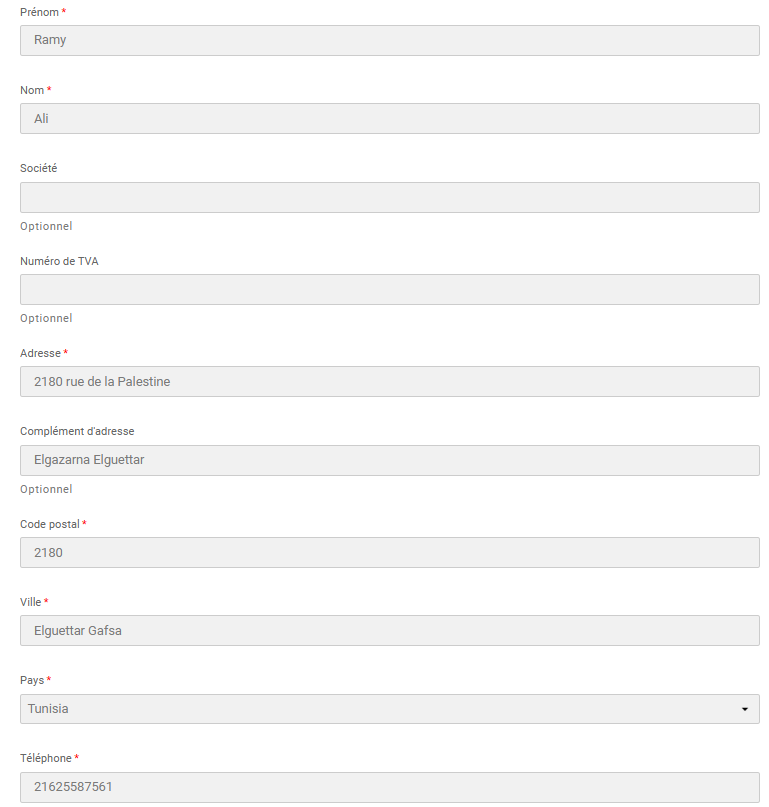The image size is (769, 807).
Task: Select the empty Numéro de TVA field
Action: tap(389, 289)
